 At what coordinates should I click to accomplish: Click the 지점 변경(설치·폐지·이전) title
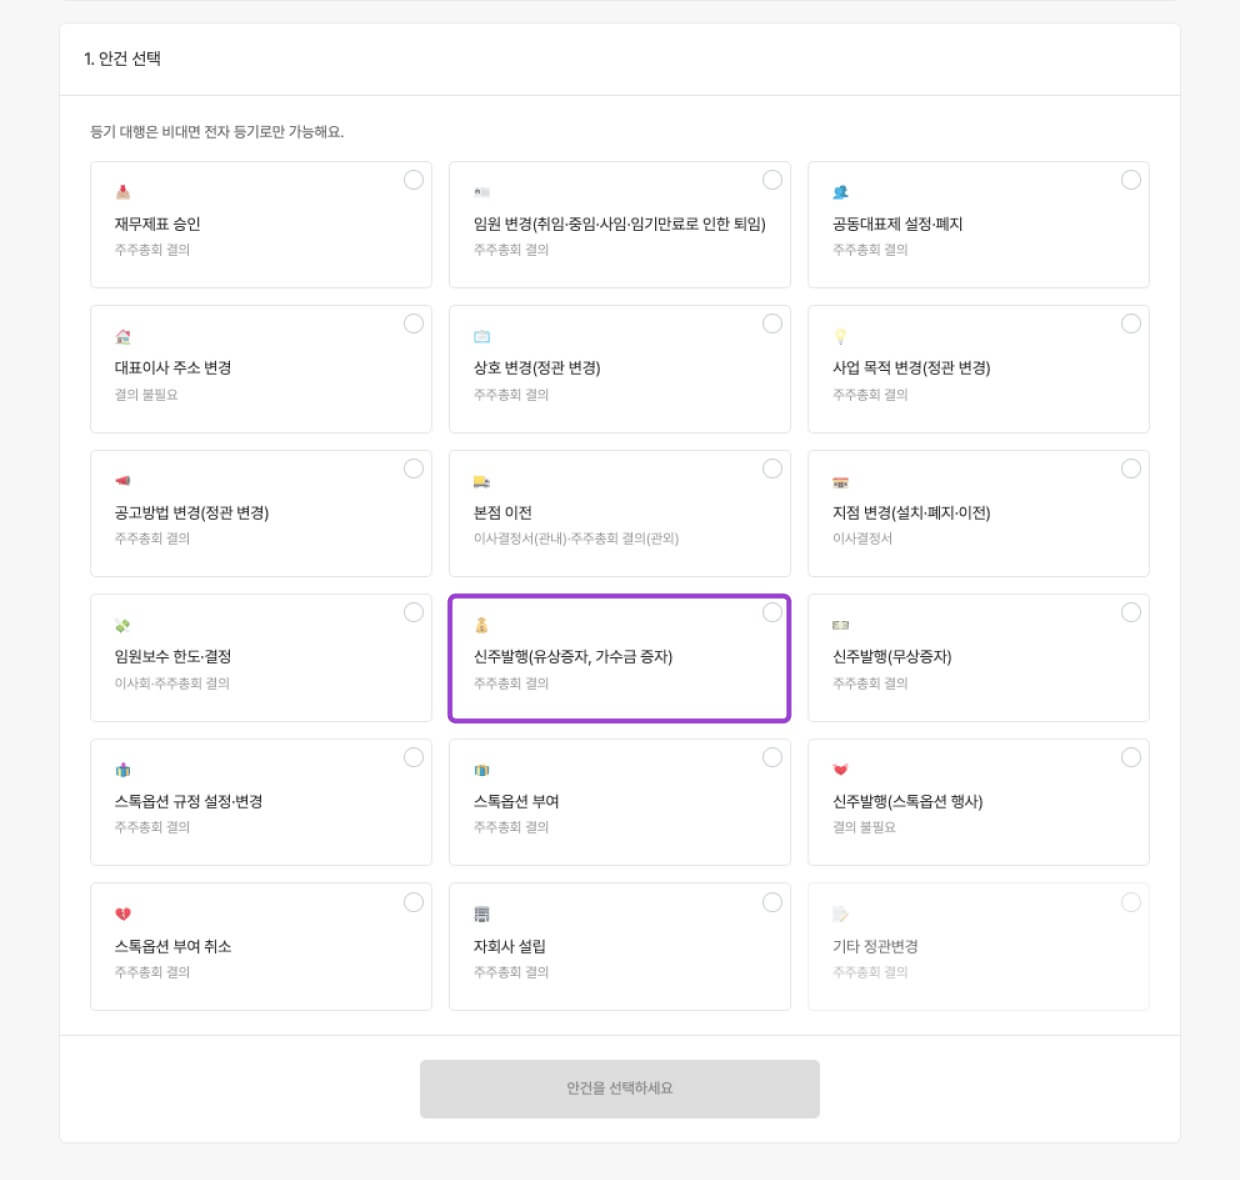911,513
